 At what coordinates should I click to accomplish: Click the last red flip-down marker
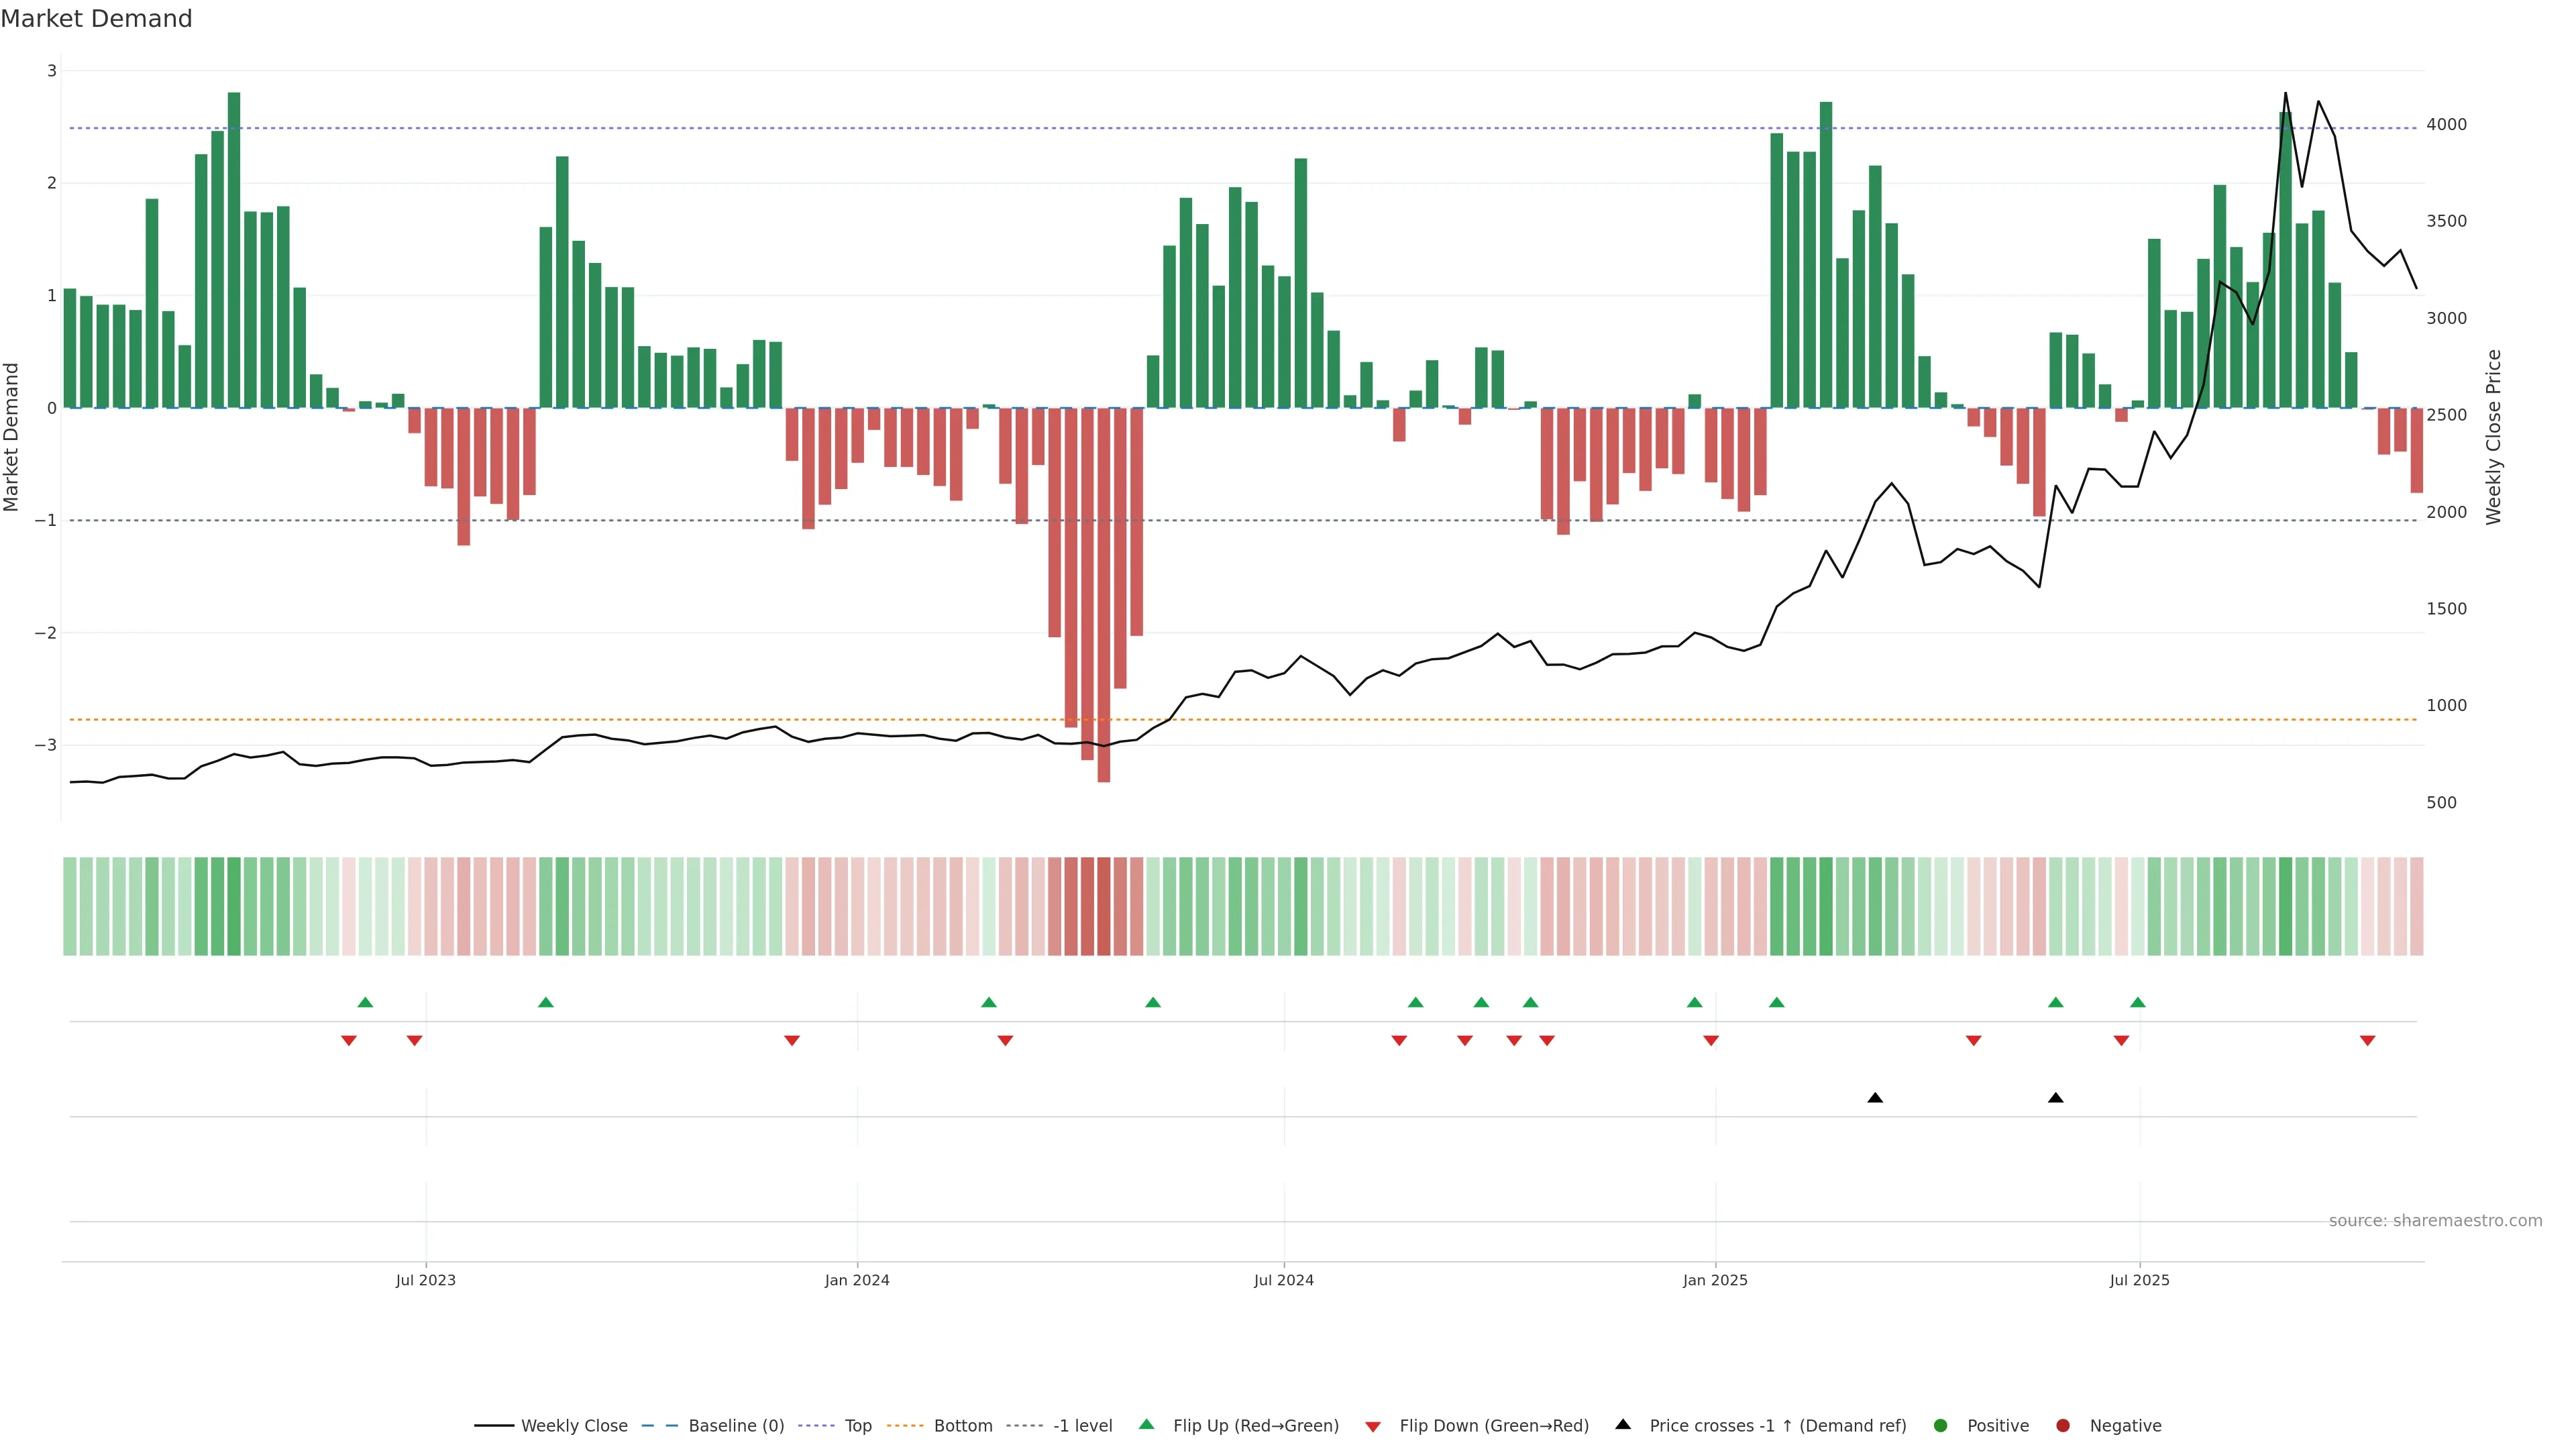2367,1041
